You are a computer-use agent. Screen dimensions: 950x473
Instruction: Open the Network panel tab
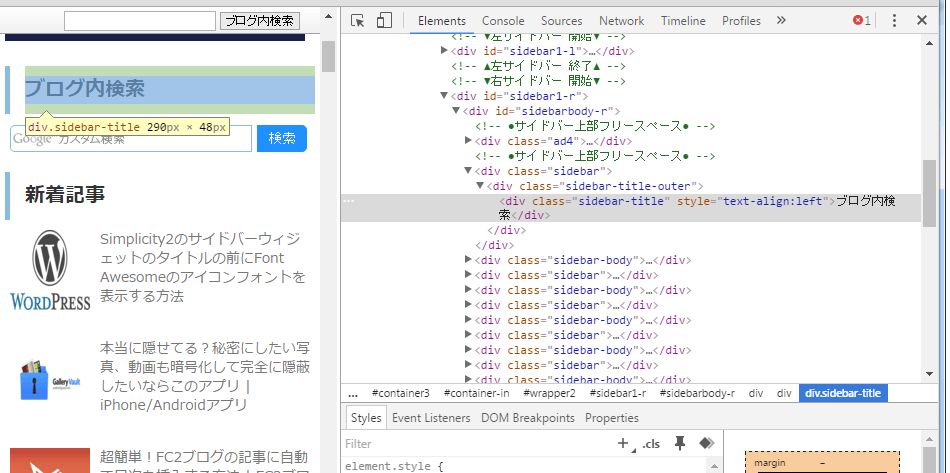click(621, 21)
